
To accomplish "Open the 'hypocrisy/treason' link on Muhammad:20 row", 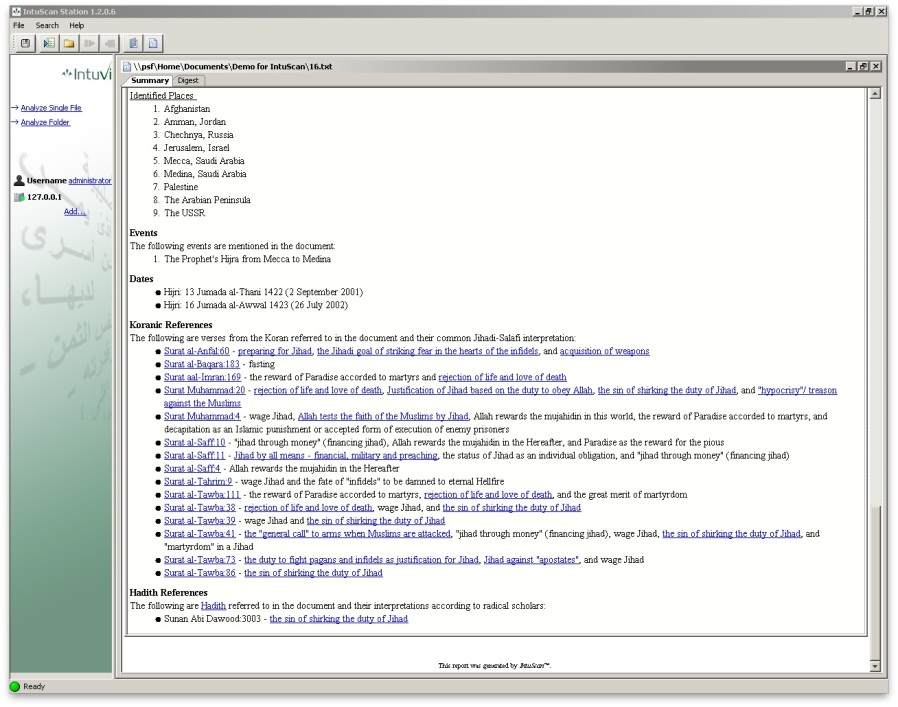I will pyautogui.click(x=797, y=391).
